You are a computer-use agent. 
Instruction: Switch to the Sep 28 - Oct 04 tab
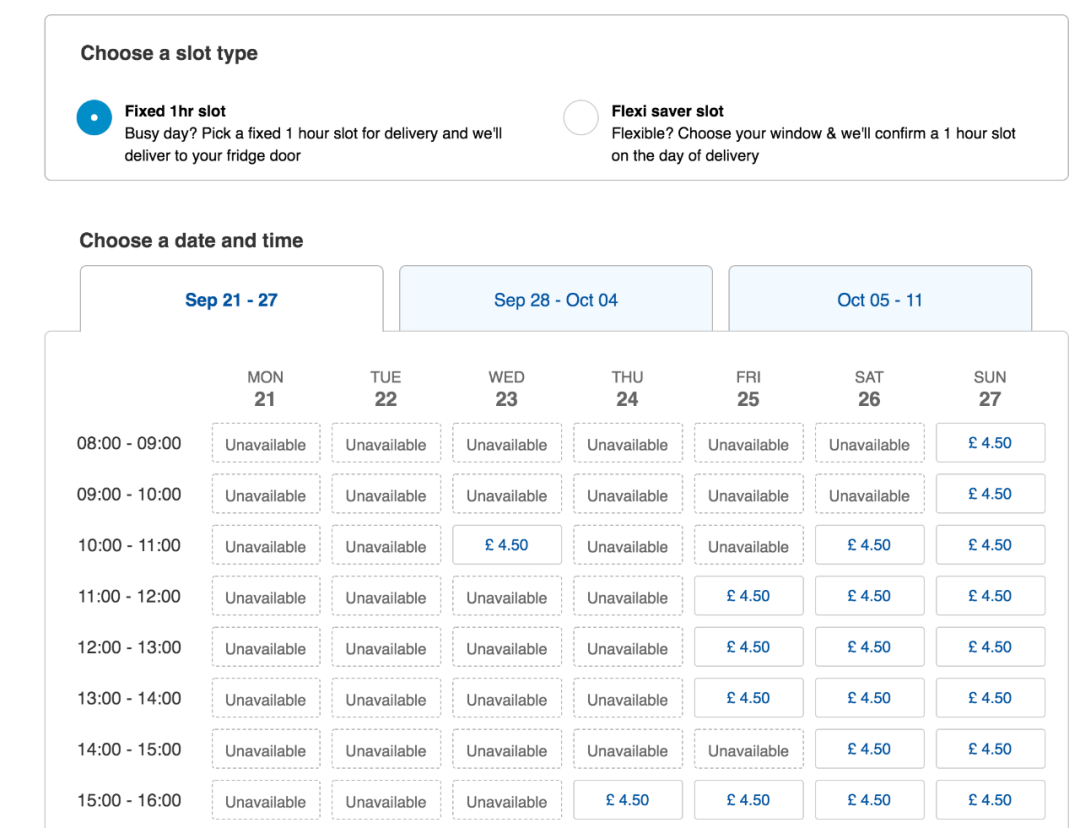[555, 300]
